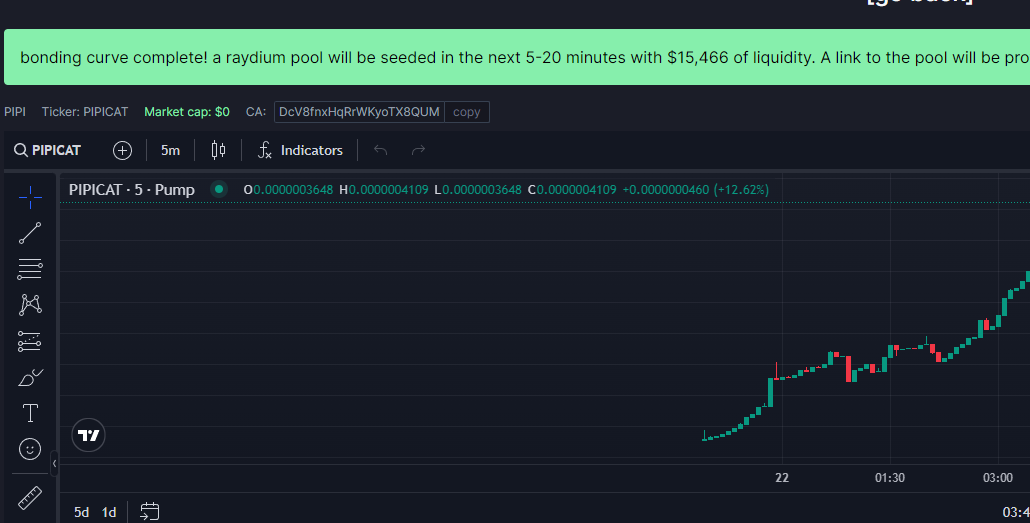This screenshot has height=523, width=1030.
Task: Select the contract address field
Action: [x=359, y=112]
